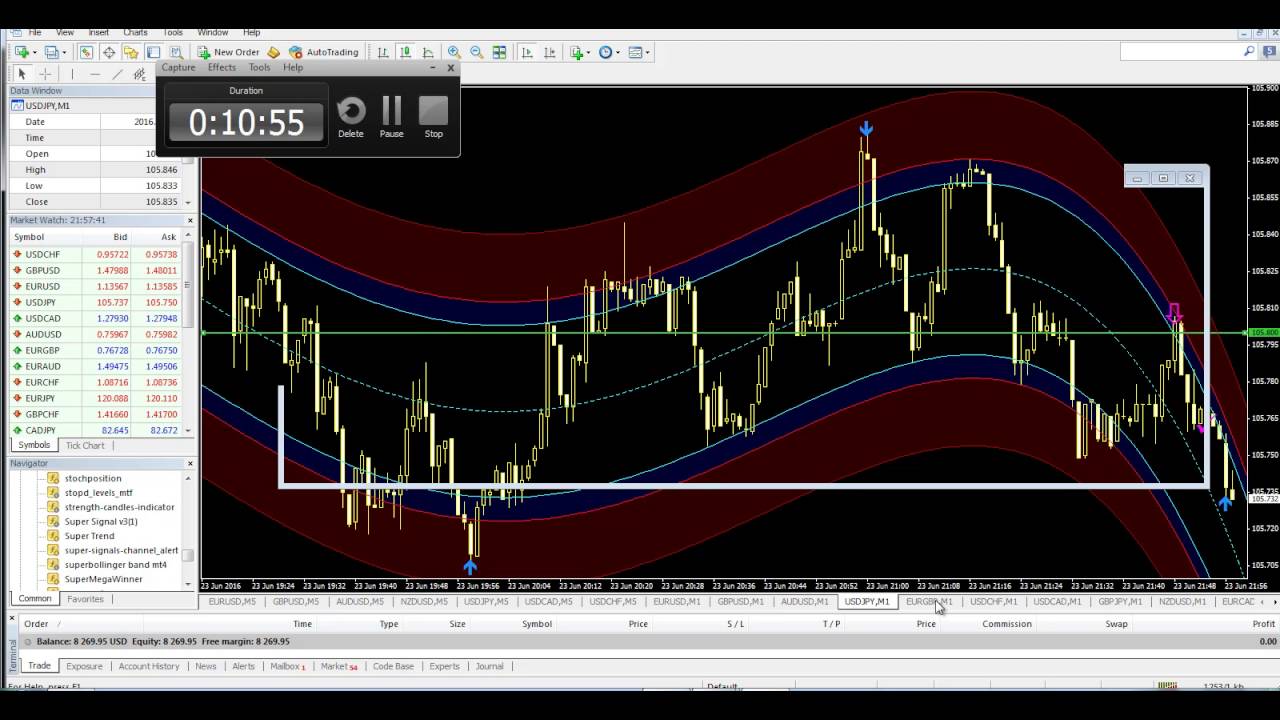
Task: Open the Indicators dropdown arrow
Action: tap(589, 52)
